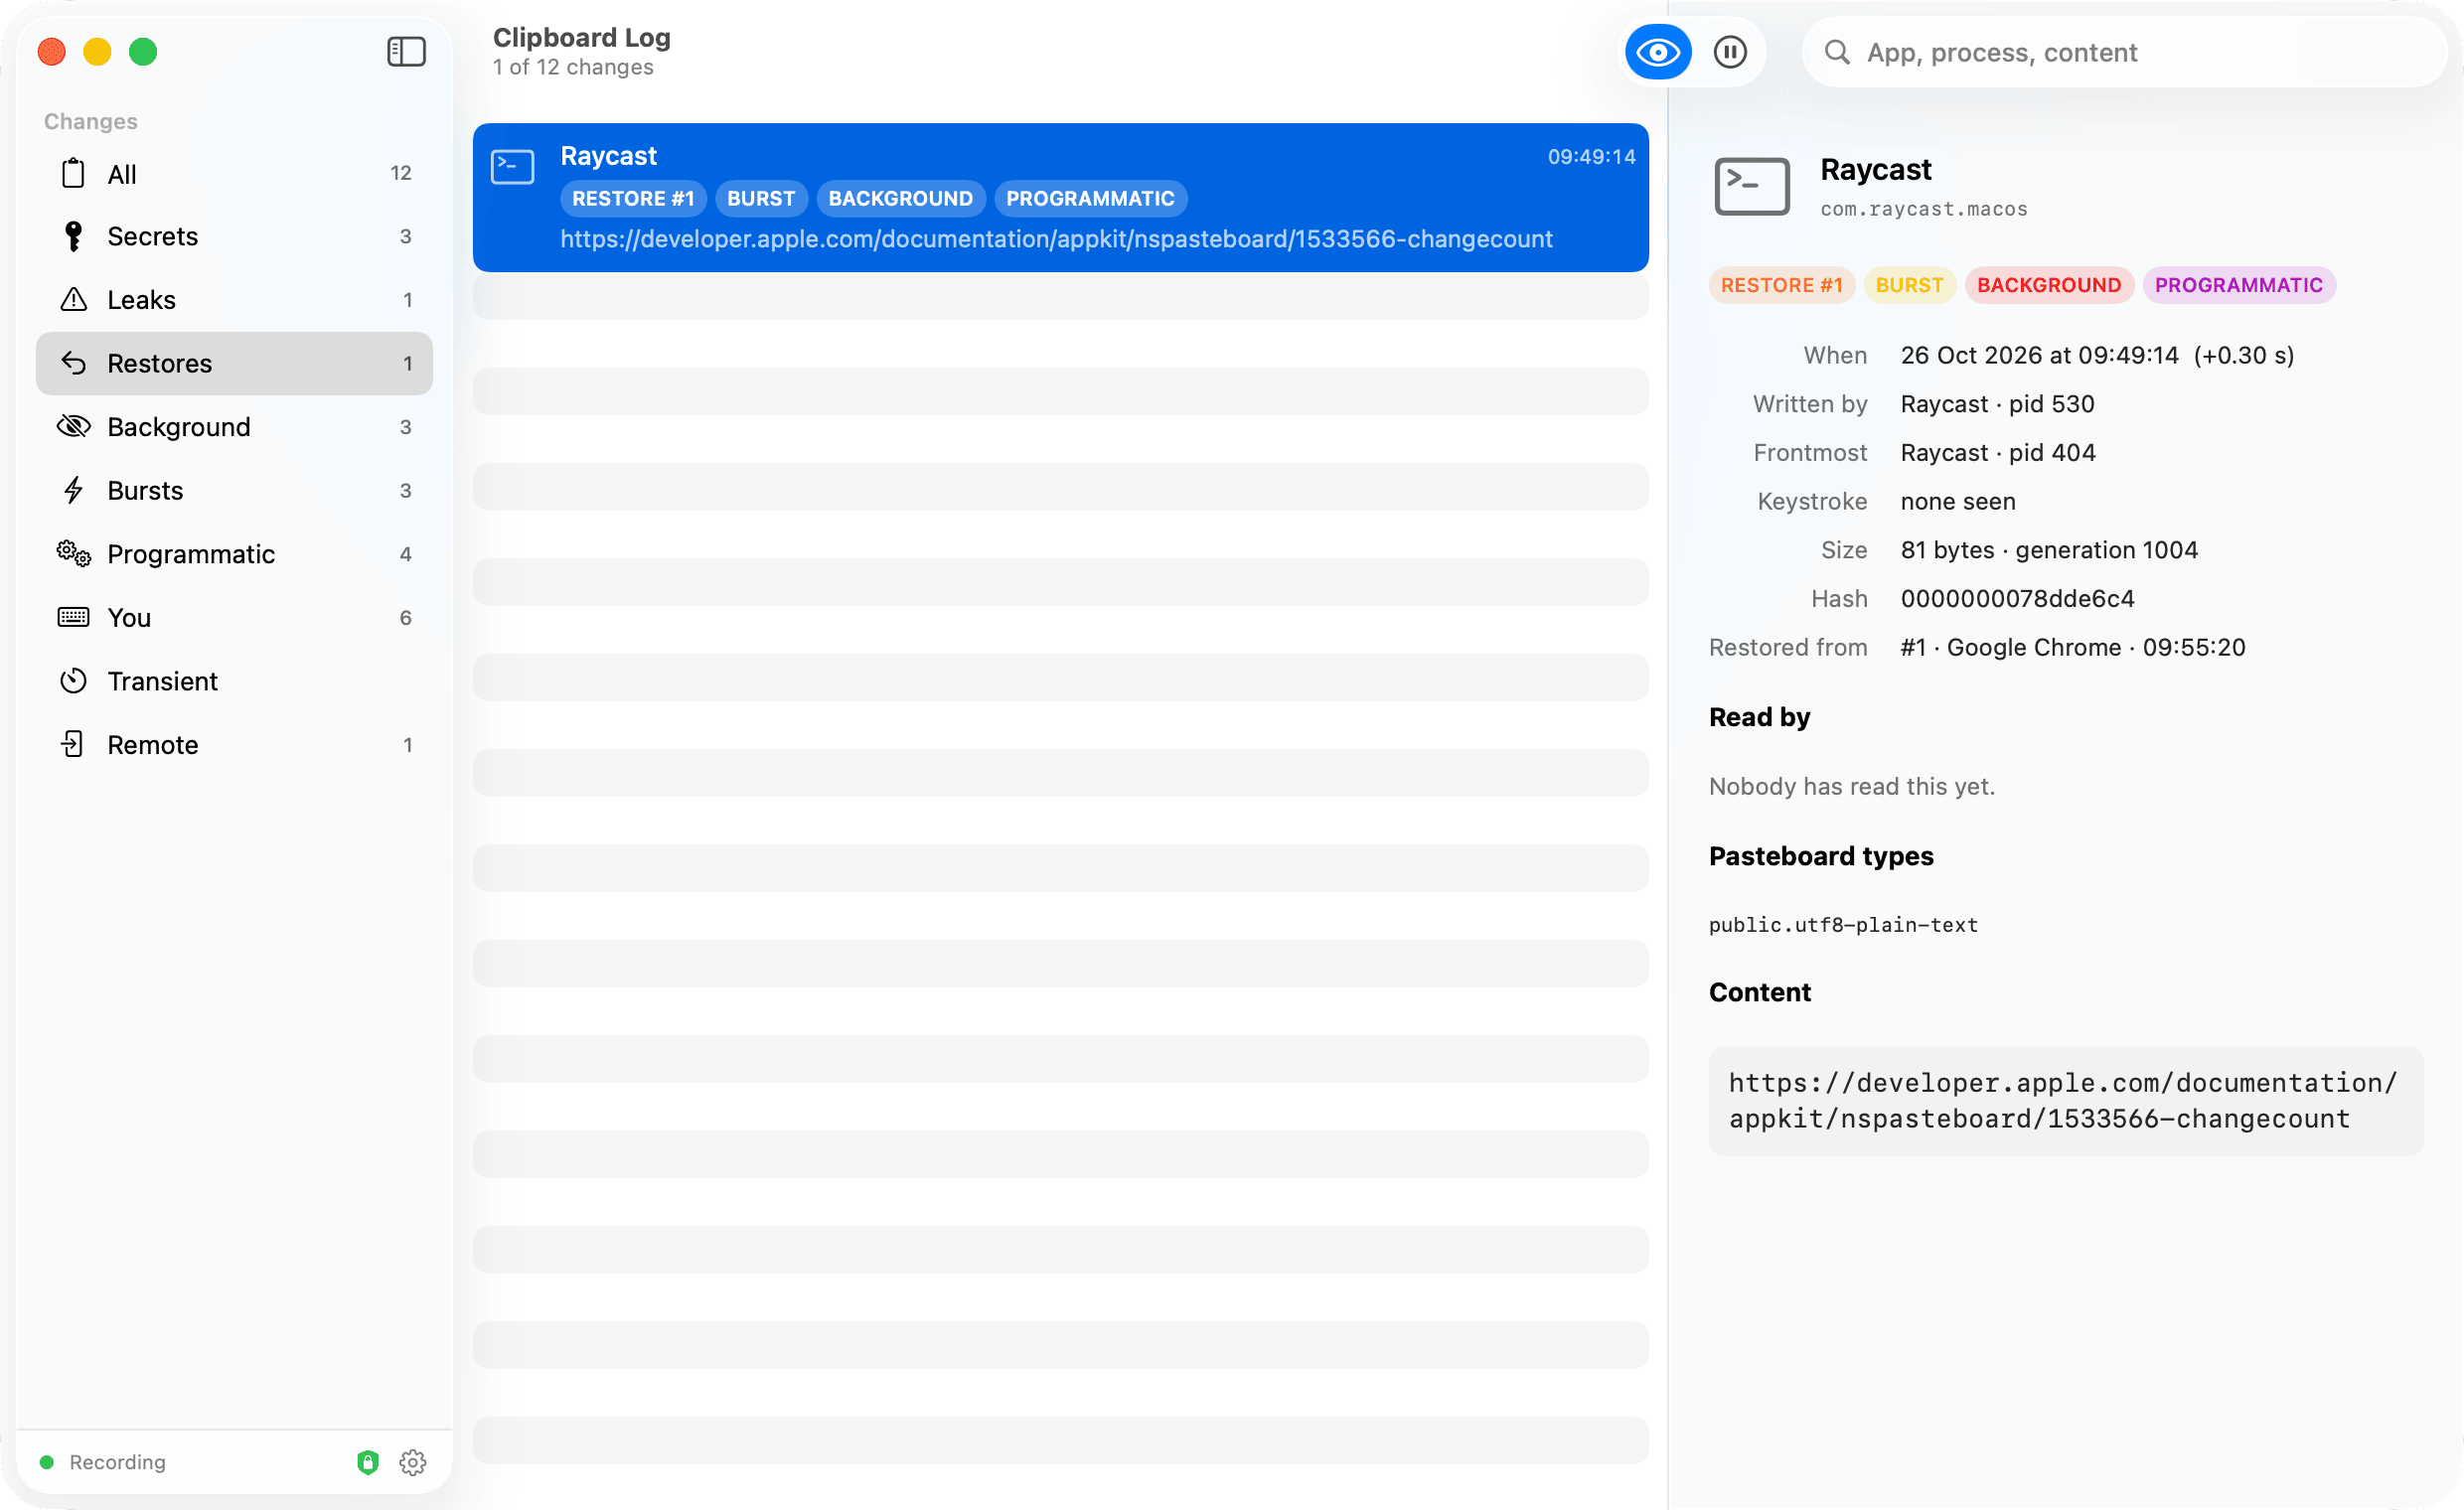Select the Raycast change entry in list
This screenshot has width=2464, height=1510.
point(1060,197)
